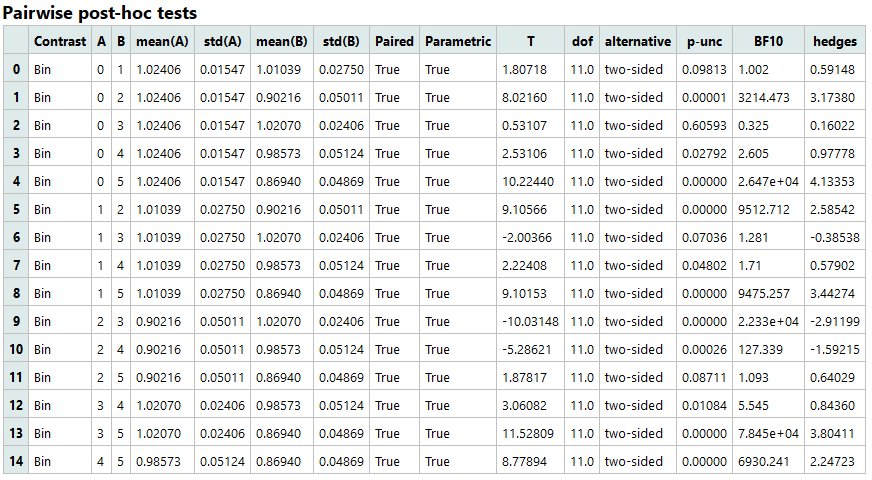Click T value 9.10566
The width and height of the screenshot is (872, 480).
(524, 210)
